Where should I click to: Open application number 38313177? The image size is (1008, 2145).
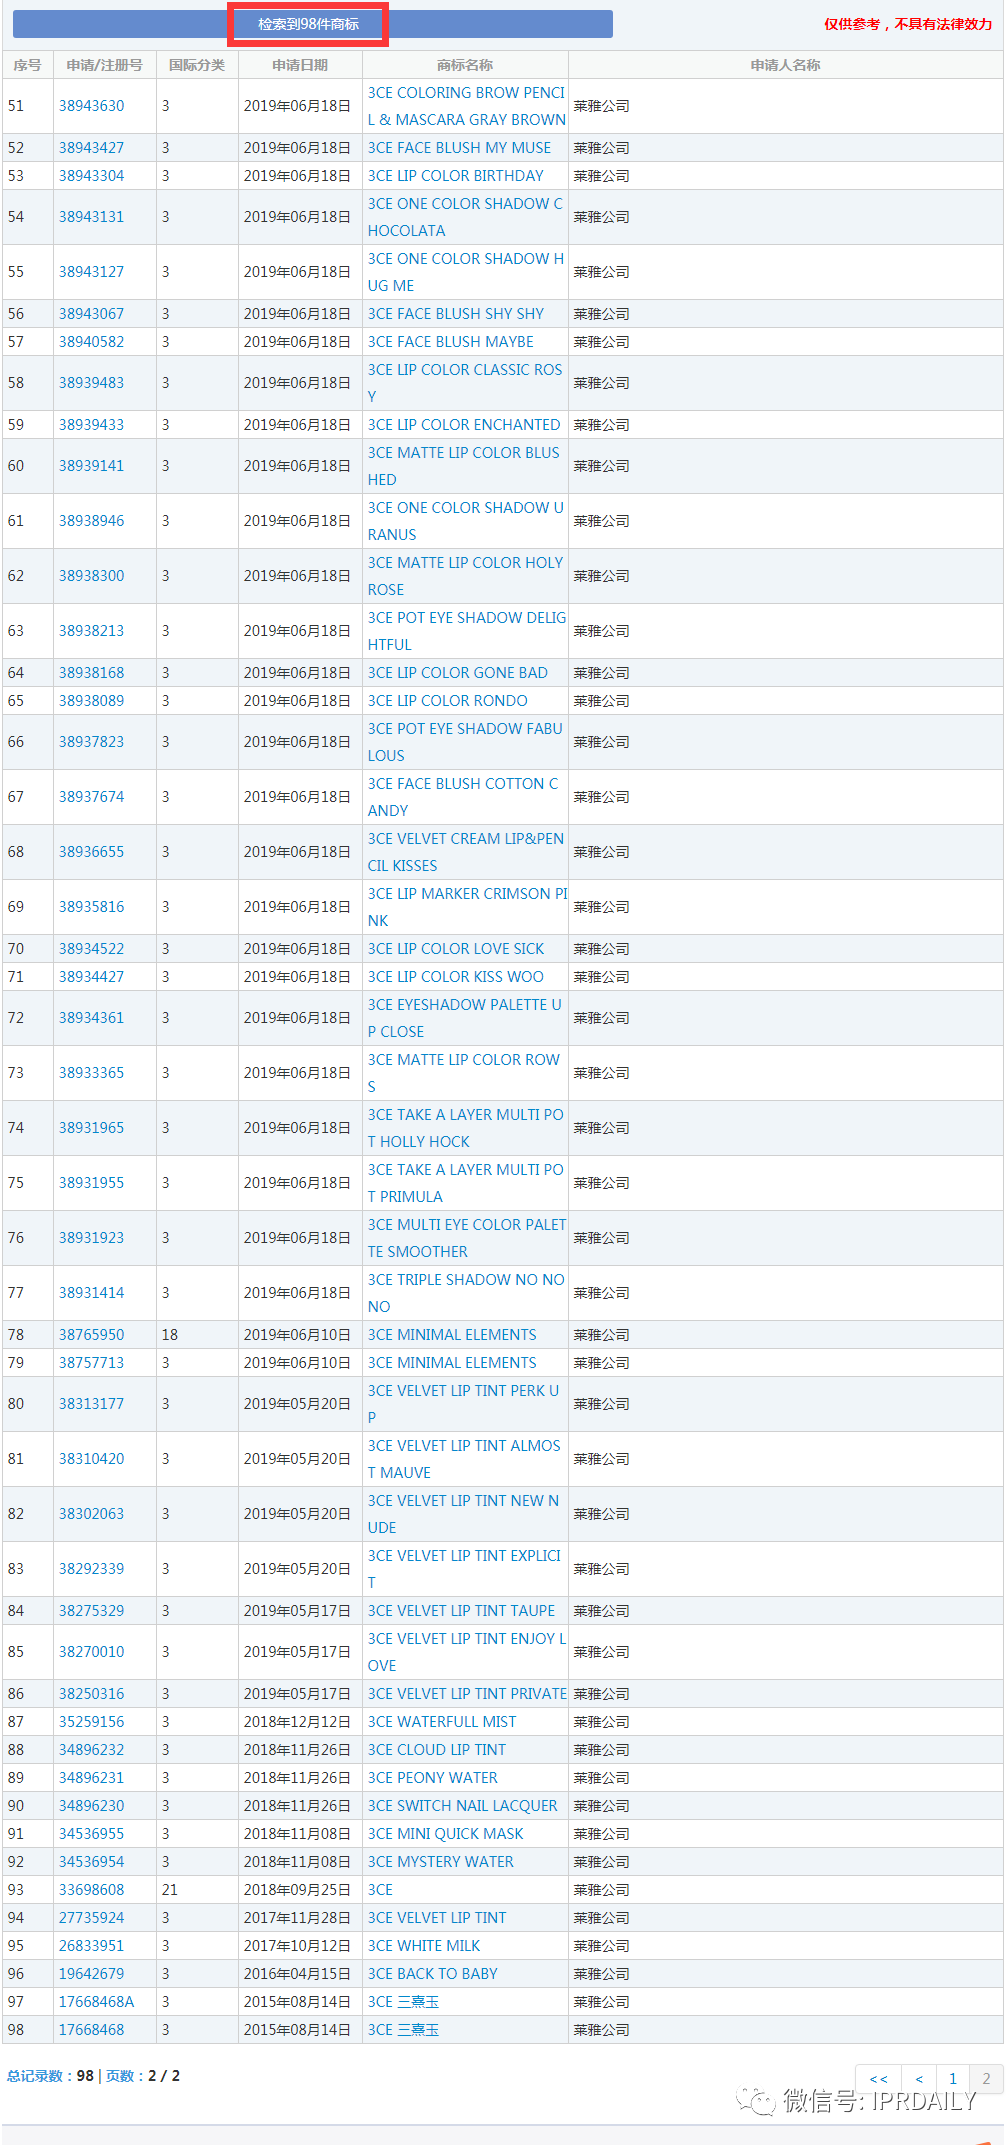point(92,1404)
